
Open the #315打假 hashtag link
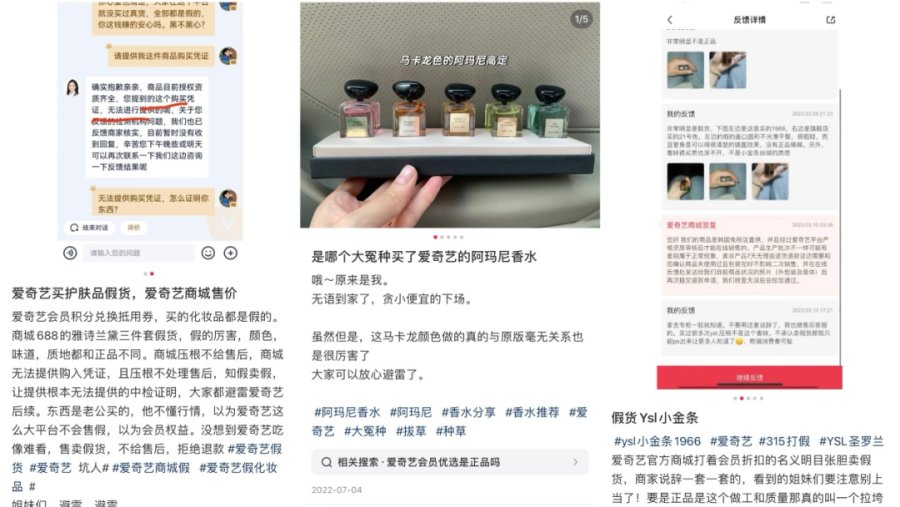click(x=784, y=441)
